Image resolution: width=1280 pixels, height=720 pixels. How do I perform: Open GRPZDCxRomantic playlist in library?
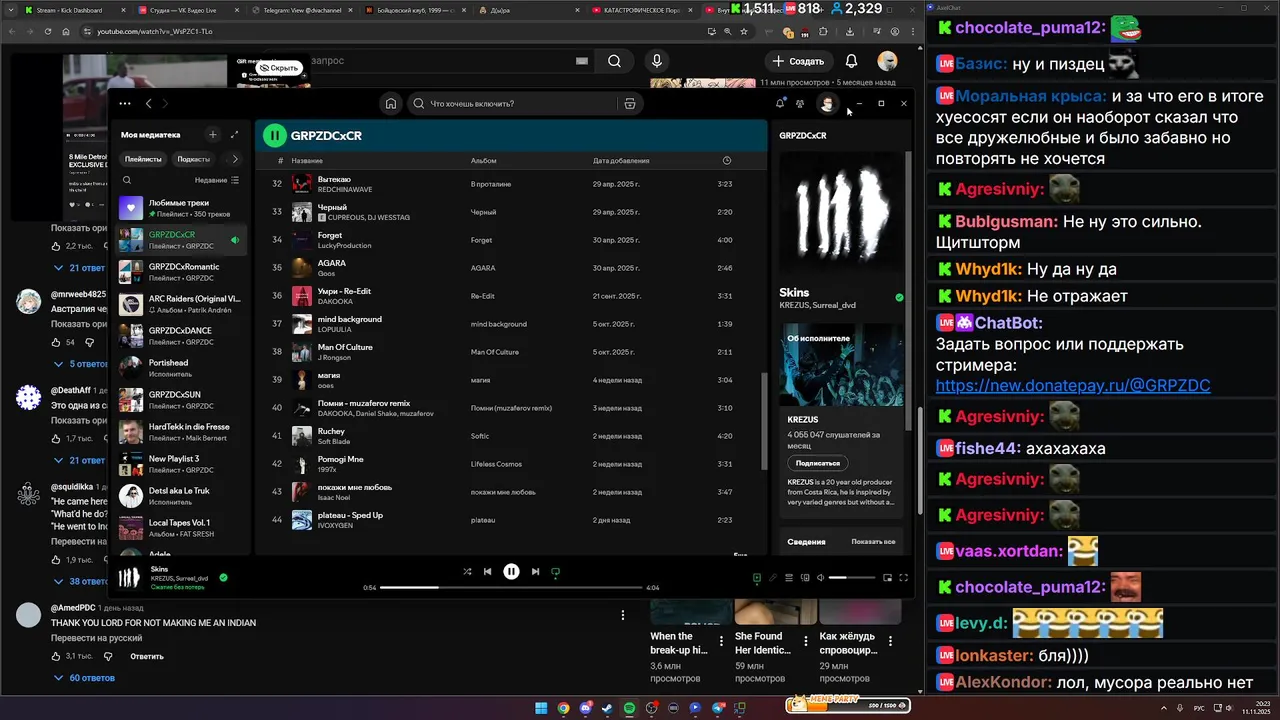(180, 272)
